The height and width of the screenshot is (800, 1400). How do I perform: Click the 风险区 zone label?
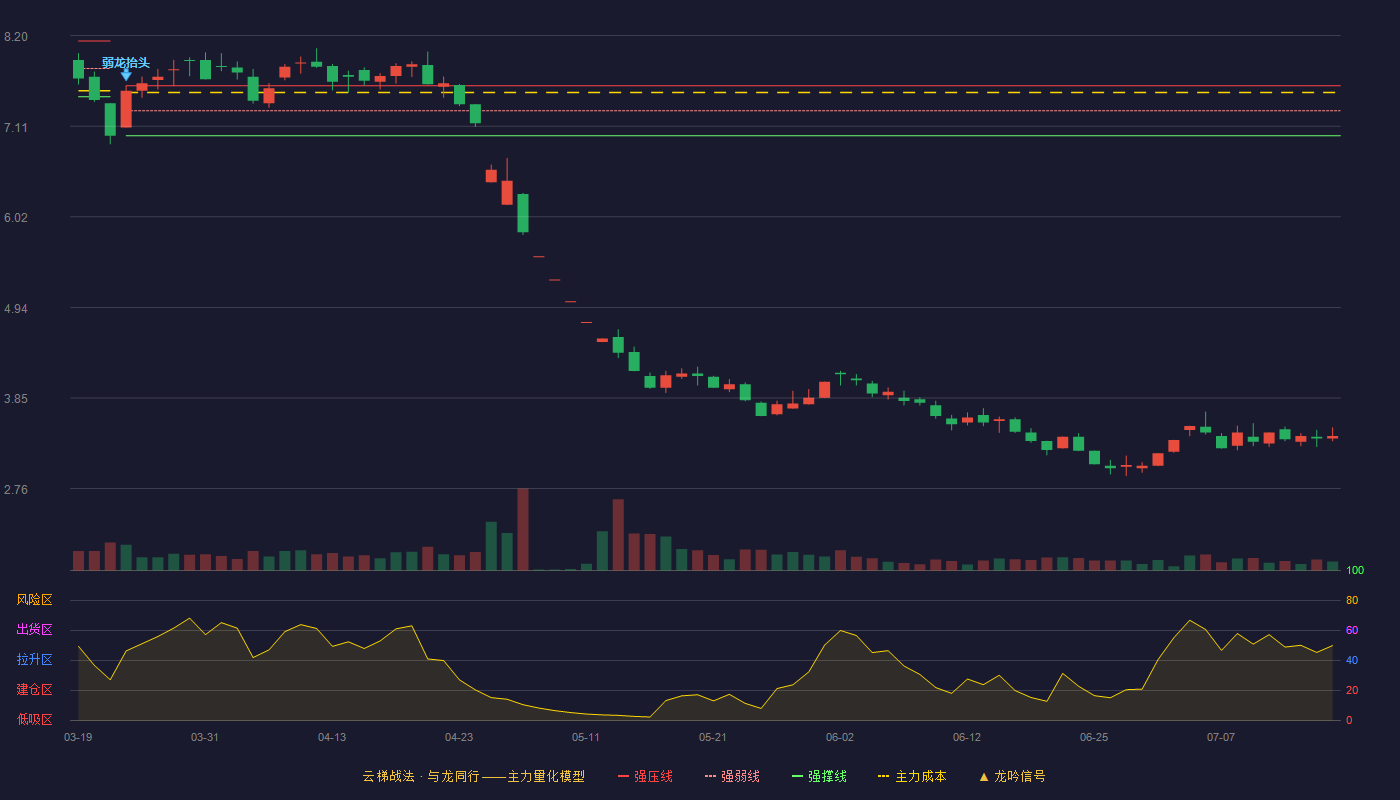pyautogui.click(x=34, y=600)
